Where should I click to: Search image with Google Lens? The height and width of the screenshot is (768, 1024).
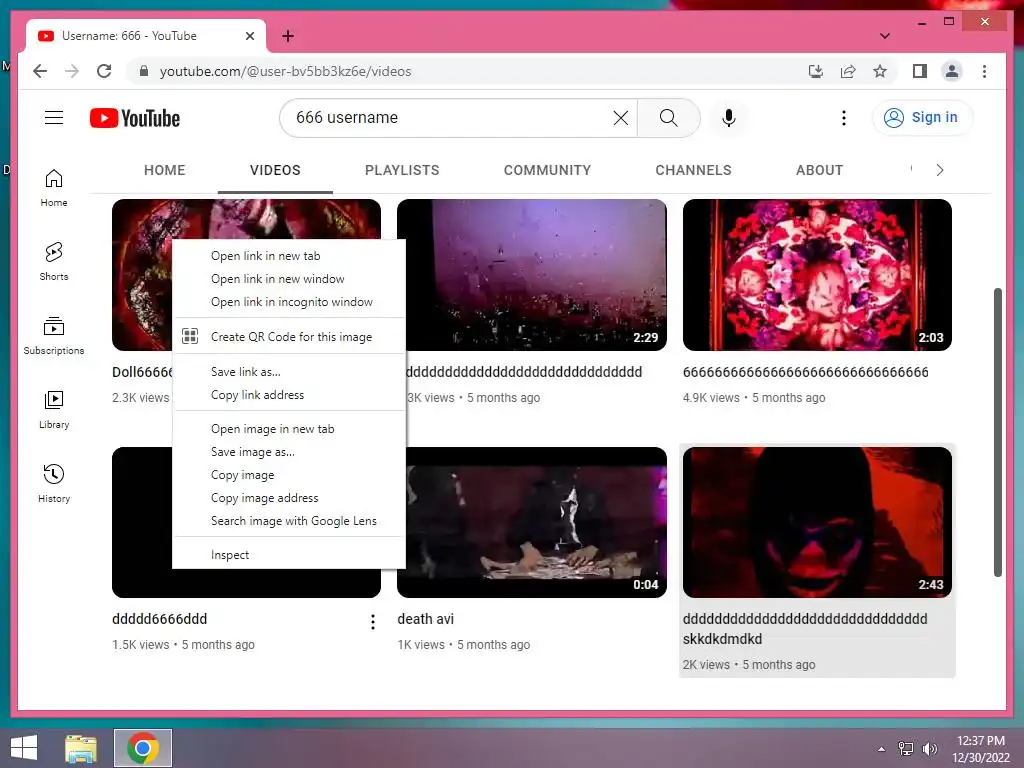(x=289, y=520)
